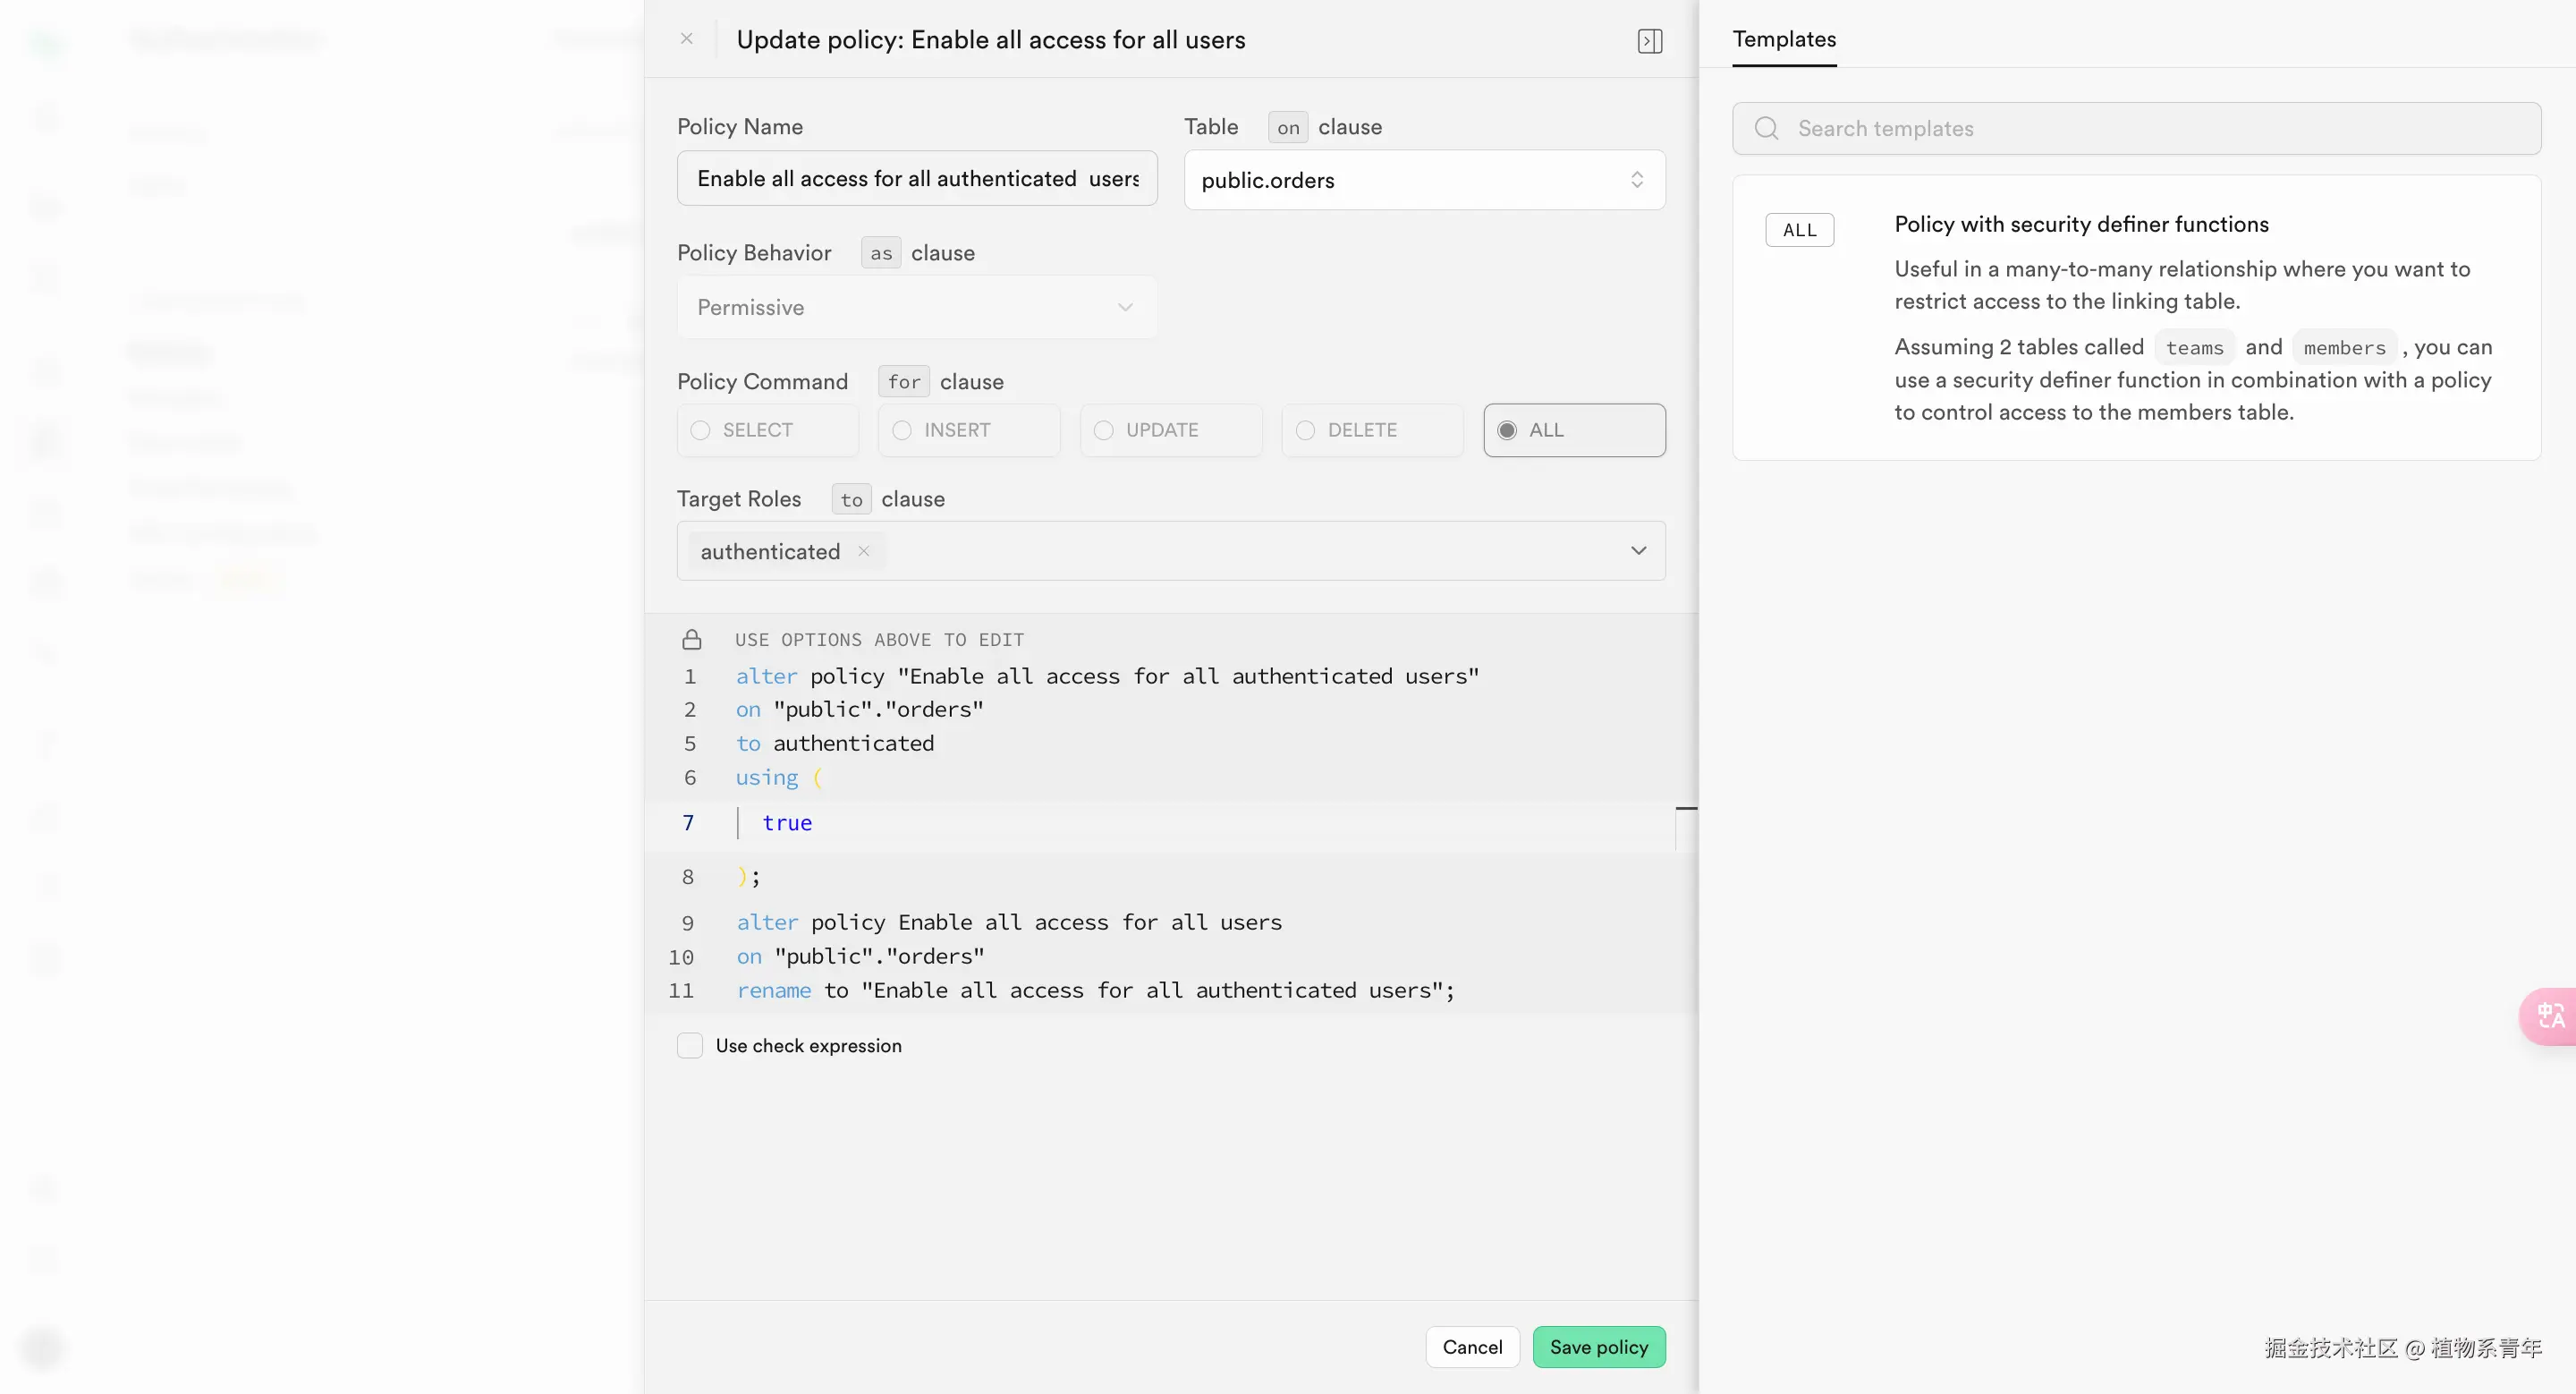Choose the ALL policy command option
Screen dimensions: 2576x1394
pyautogui.click(x=1574, y=430)
